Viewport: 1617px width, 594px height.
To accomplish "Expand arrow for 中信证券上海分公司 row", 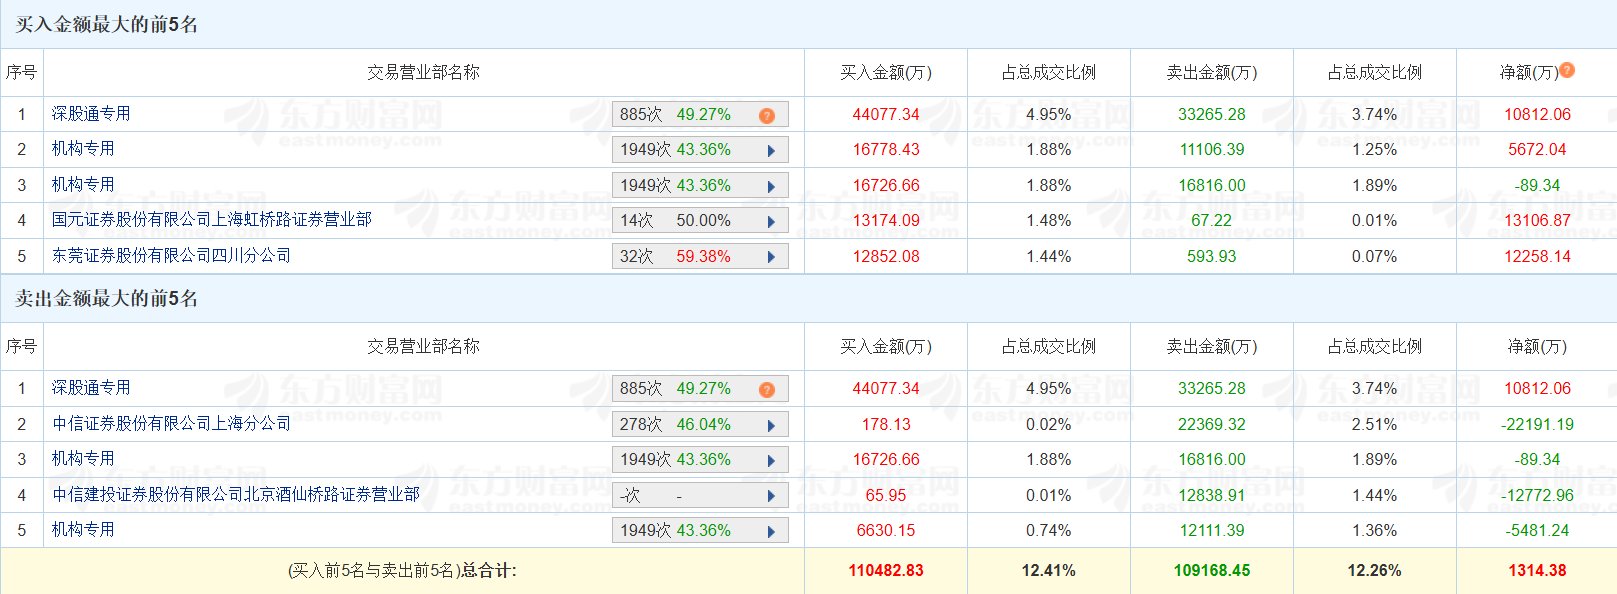I will click(x=771, y=425).
